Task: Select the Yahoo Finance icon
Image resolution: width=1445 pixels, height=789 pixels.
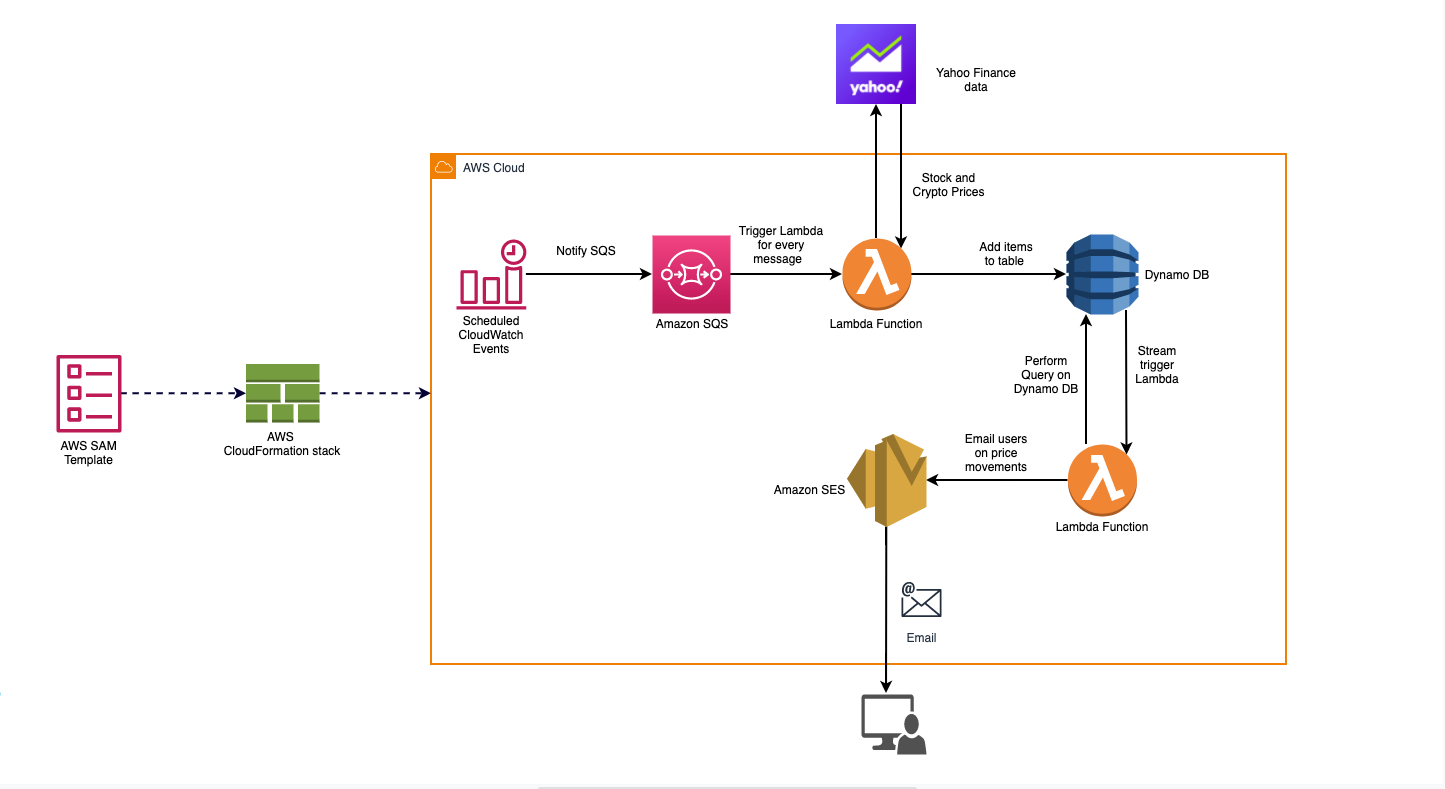Action: 876,63
